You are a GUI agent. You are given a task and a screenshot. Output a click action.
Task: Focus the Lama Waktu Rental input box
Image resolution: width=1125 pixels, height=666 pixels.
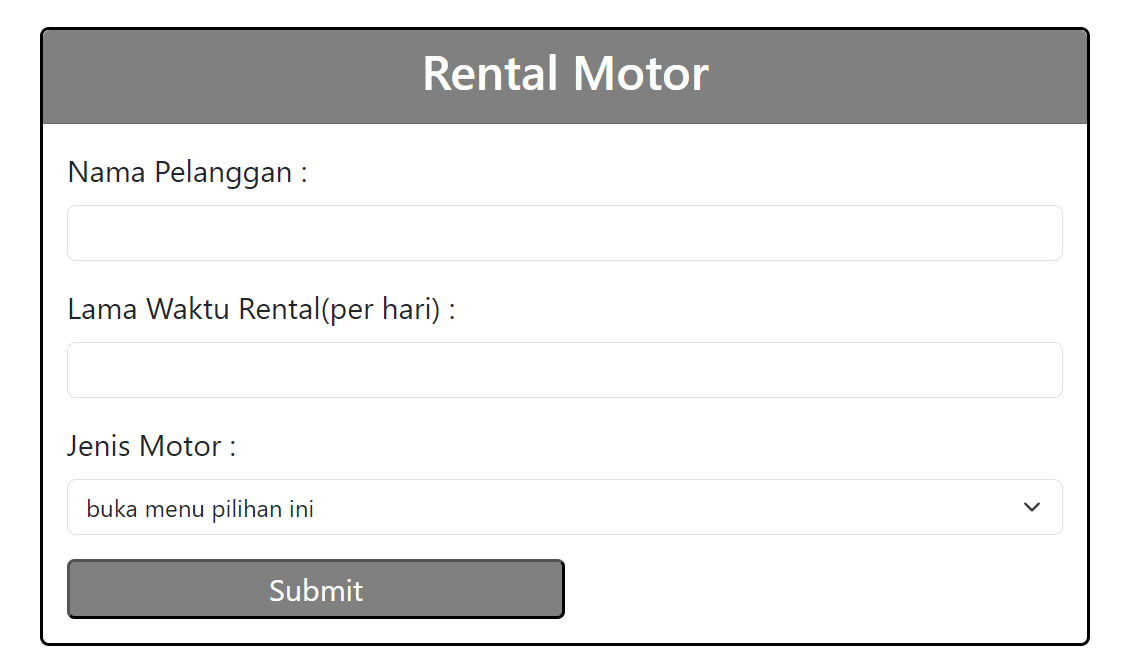pyautogui.click(x=564, y=370)
